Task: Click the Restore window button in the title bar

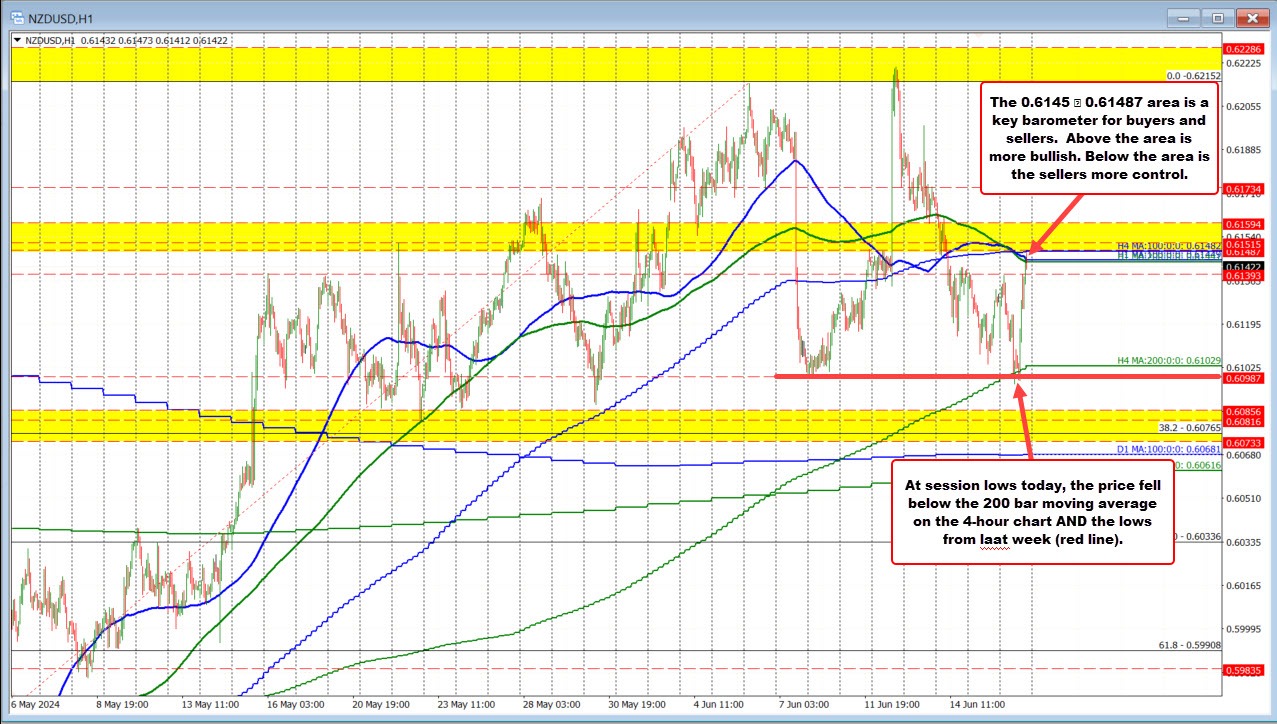Action: (1216, 17)
